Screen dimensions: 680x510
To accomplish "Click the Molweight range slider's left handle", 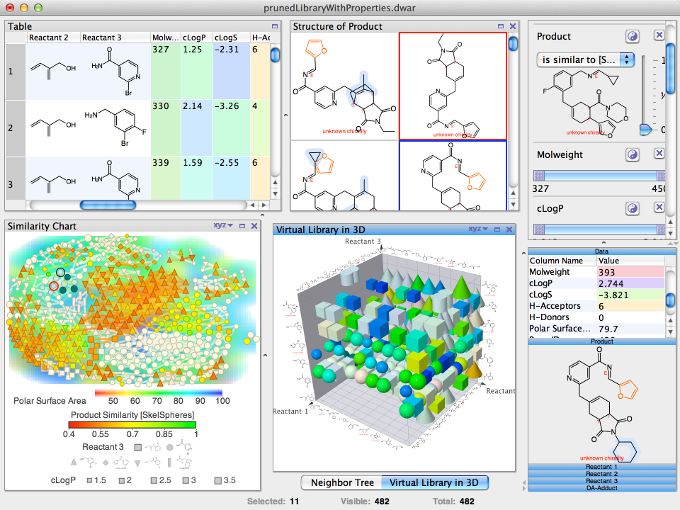I will tap(540, 175).
